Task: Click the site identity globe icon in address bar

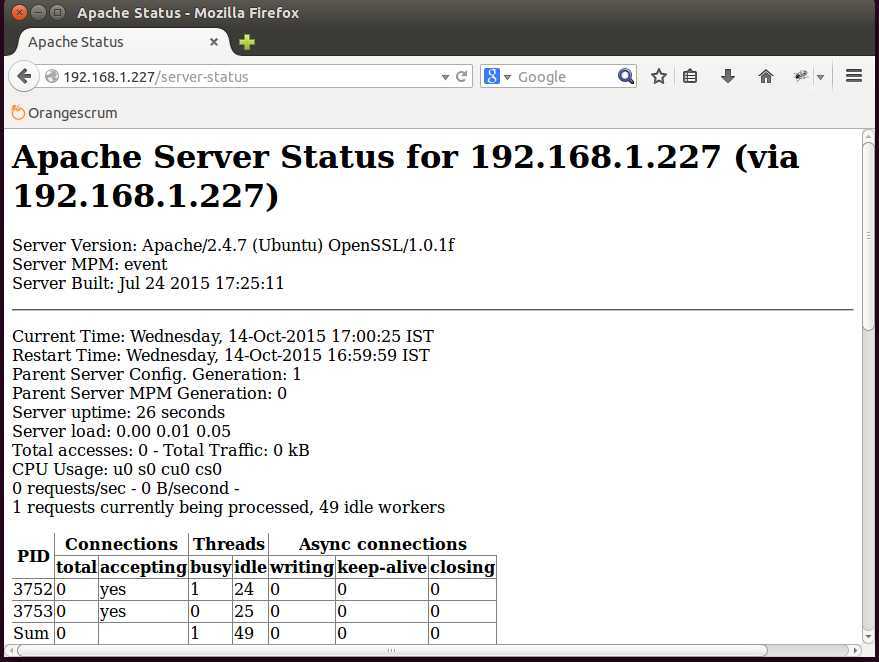Action: click(50, 76)
